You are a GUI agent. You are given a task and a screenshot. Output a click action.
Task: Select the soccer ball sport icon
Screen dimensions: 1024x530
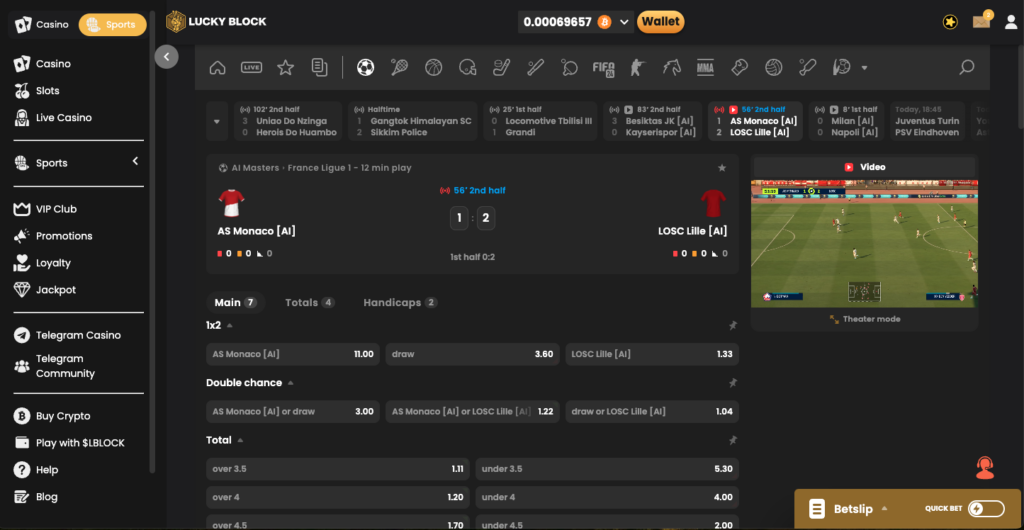366,67
